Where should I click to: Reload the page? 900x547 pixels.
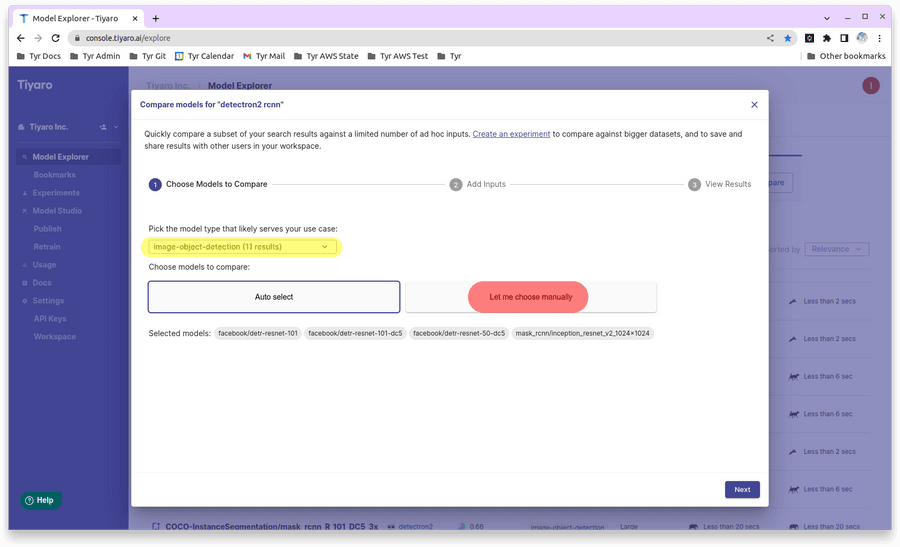56,38
